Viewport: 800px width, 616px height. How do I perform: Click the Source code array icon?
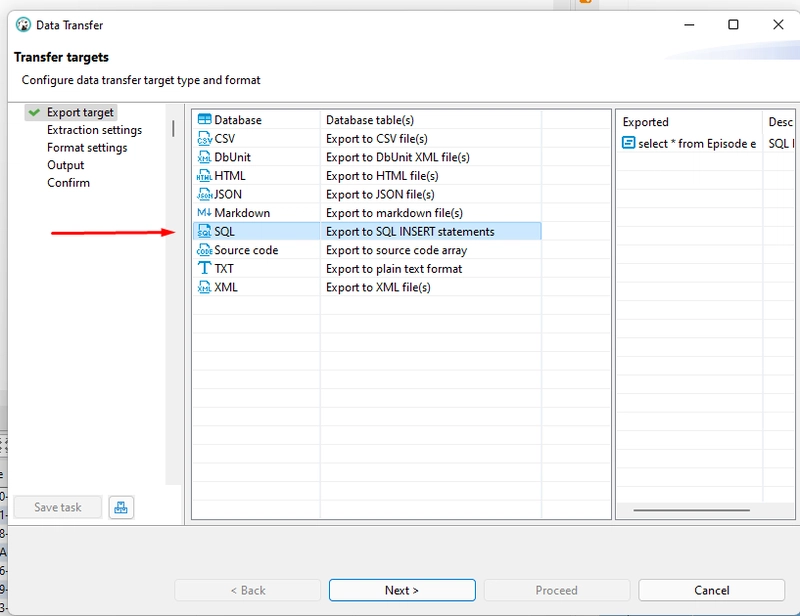[x=205, y=250]
